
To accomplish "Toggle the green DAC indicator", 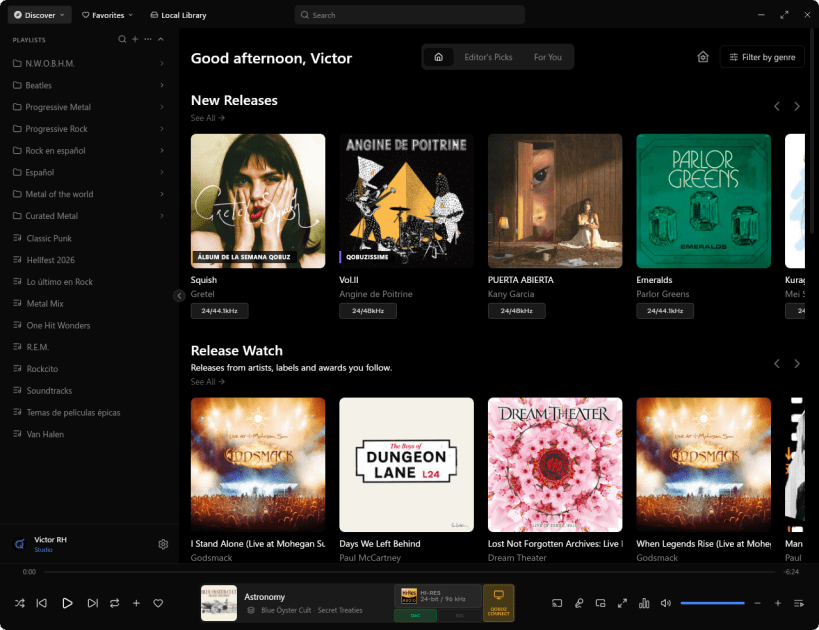I will 415,615.
